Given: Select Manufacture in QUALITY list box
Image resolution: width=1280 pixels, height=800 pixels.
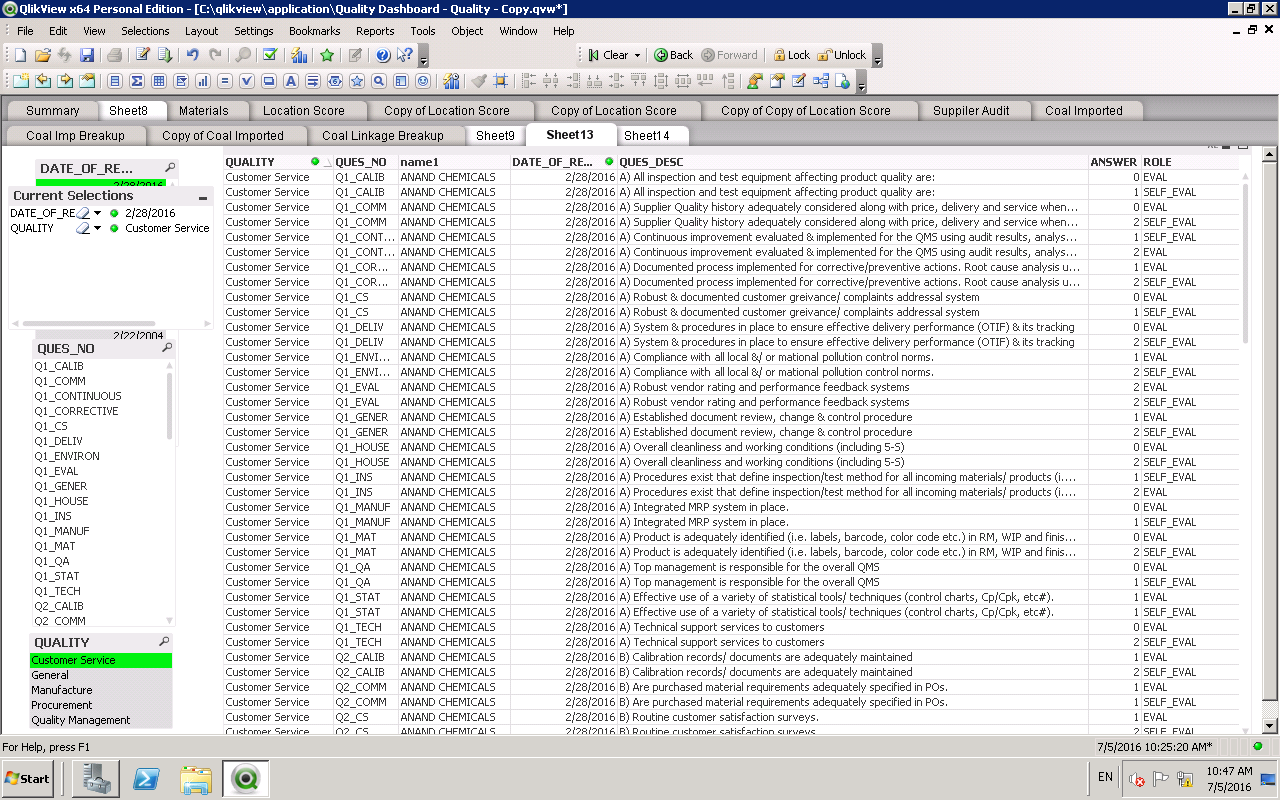Looking at the screenshot, I should click(101, 690).
